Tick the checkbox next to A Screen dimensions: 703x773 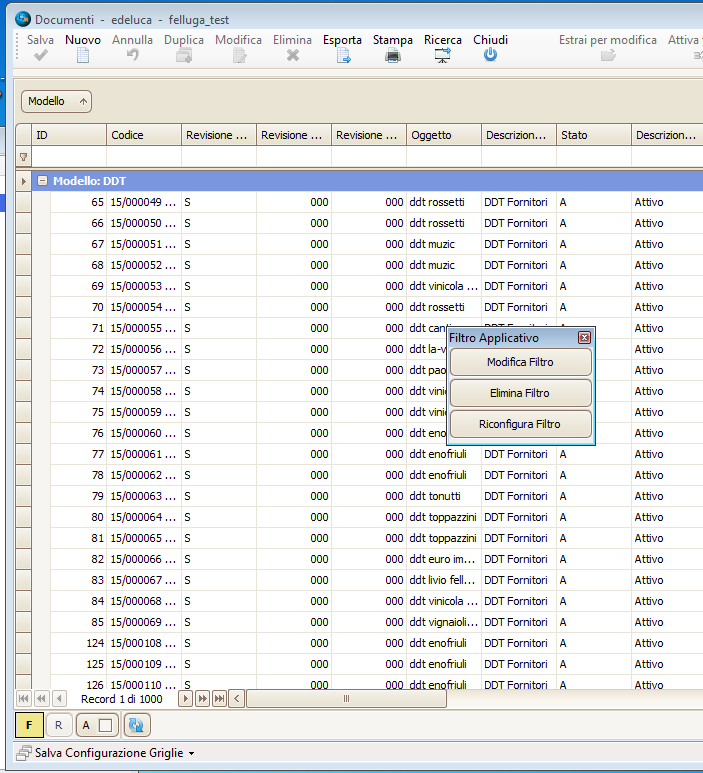(x=105, y=725)
